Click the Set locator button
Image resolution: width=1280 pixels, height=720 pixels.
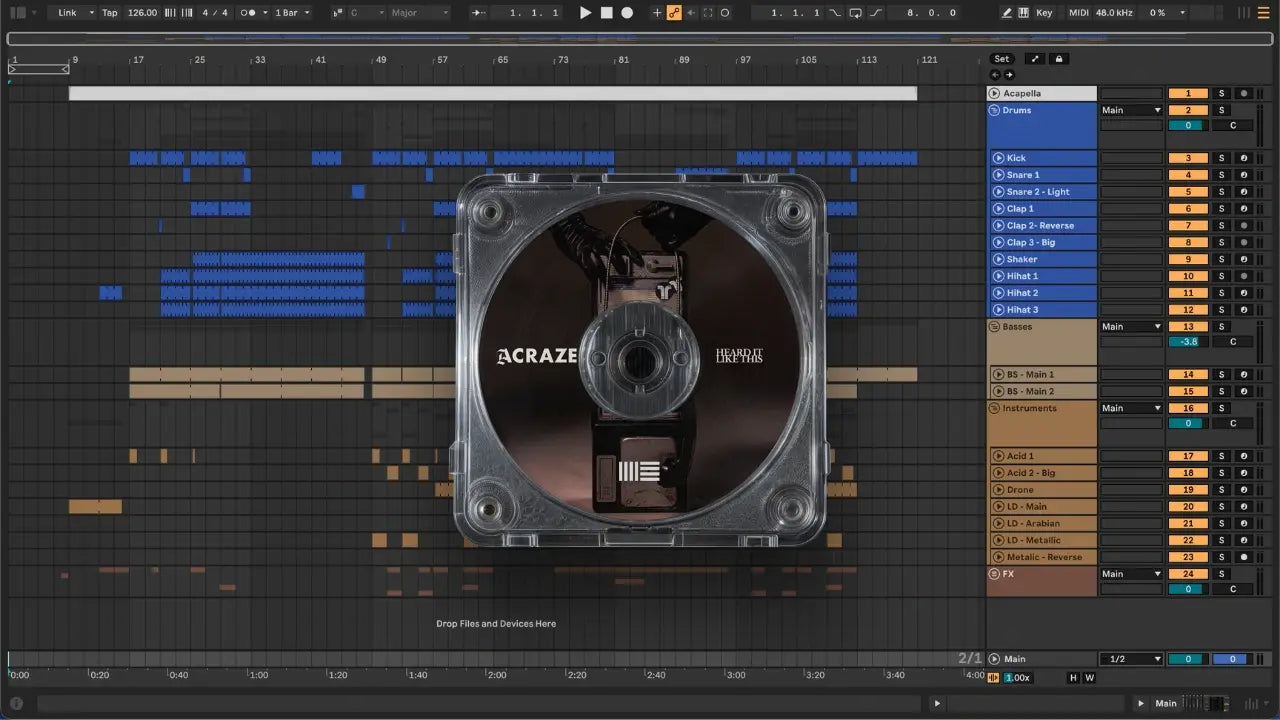point(1002,59)
